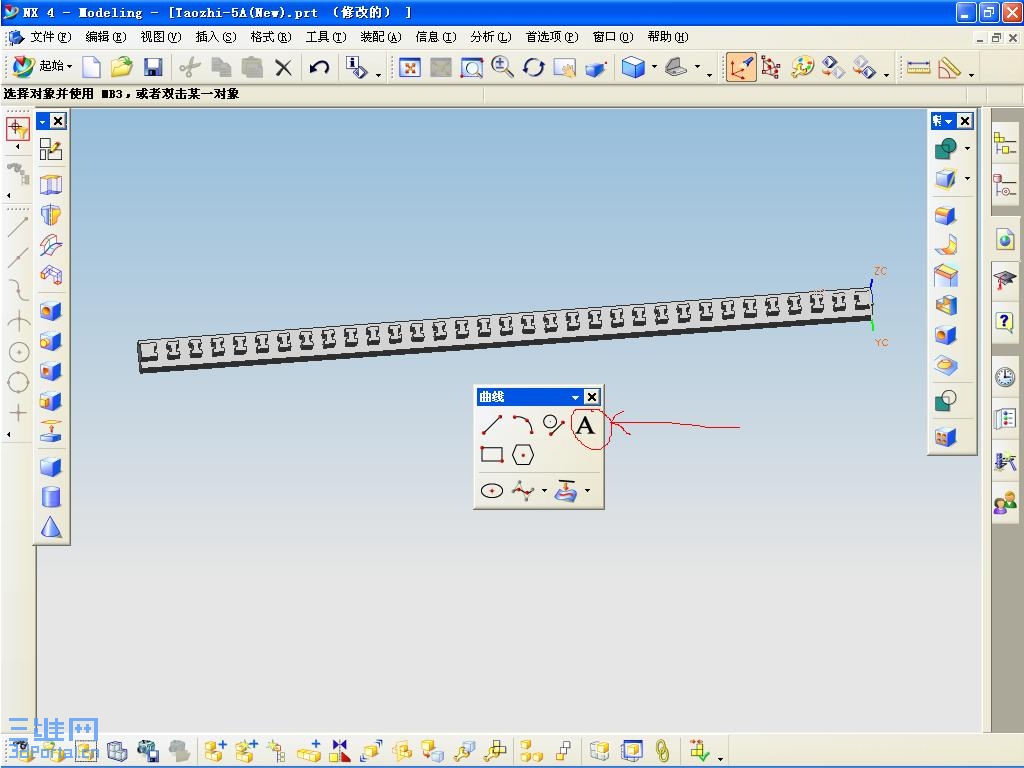This screenshot has width=1024, height=768.
Task: Click the Zoom window icon
Action: (472, 67)
